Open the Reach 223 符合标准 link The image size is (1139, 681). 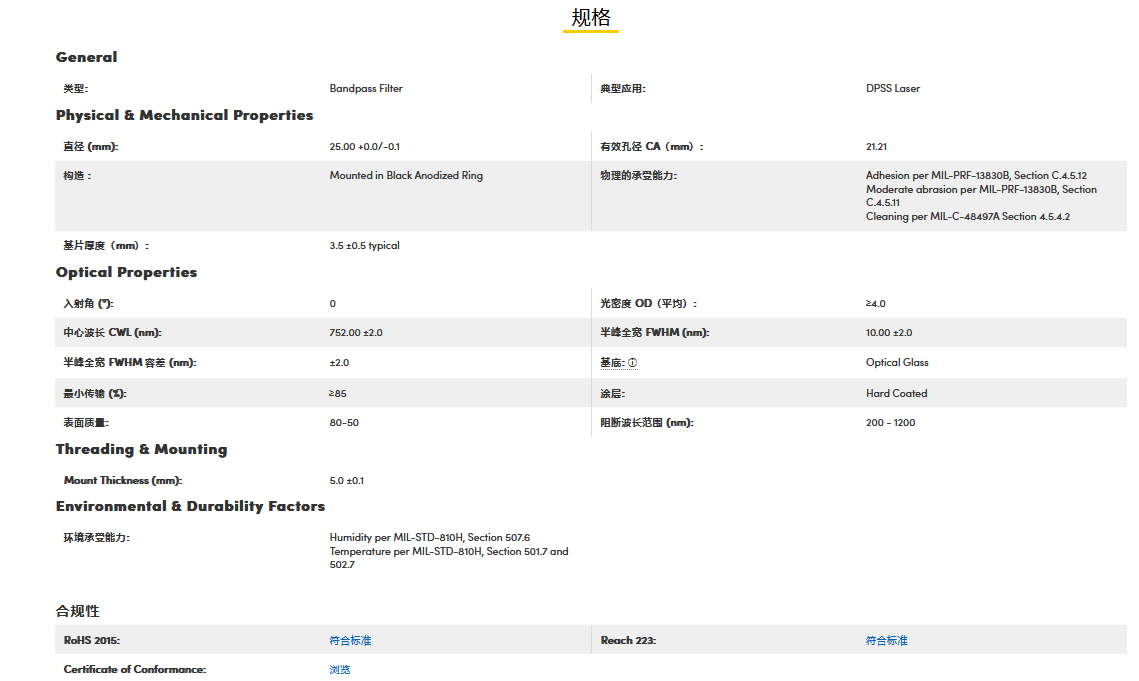click(x=886, y=640)
